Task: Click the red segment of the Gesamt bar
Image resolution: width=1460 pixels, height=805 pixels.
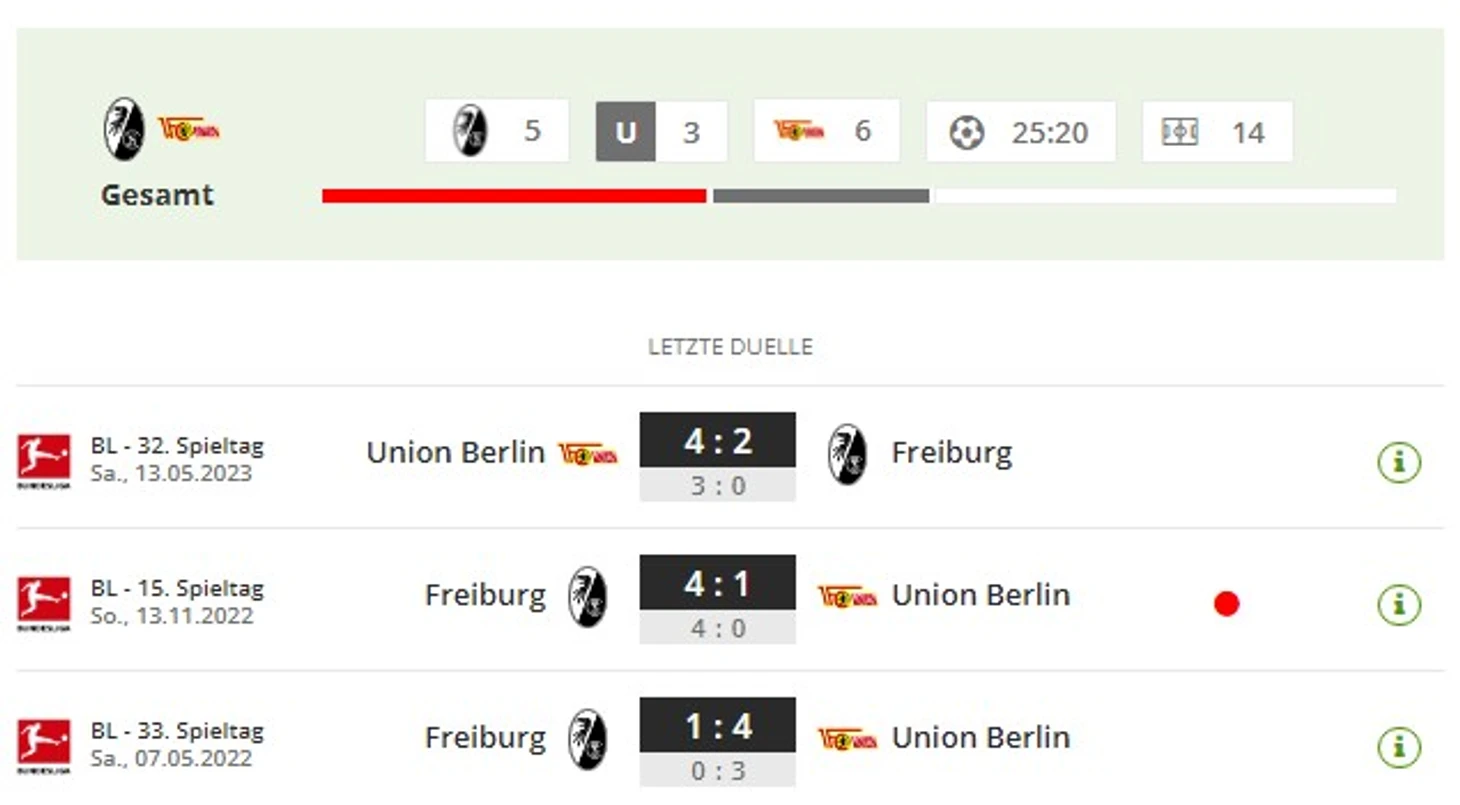Action: [x=514, y=196]
